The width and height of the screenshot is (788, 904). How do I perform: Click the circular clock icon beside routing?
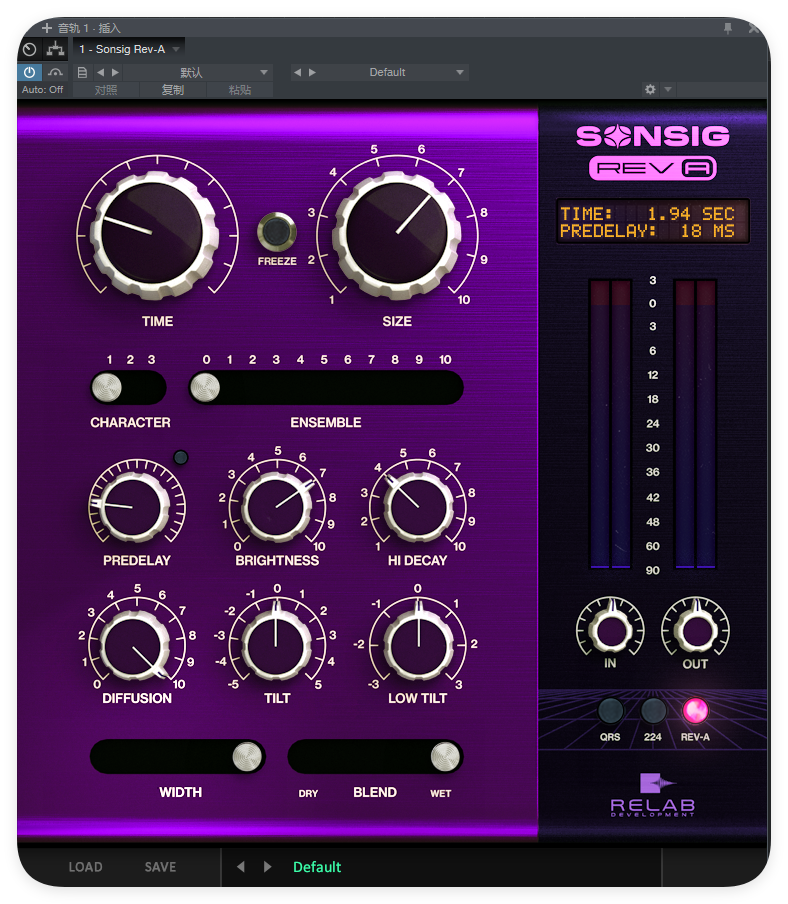[29, 50]
